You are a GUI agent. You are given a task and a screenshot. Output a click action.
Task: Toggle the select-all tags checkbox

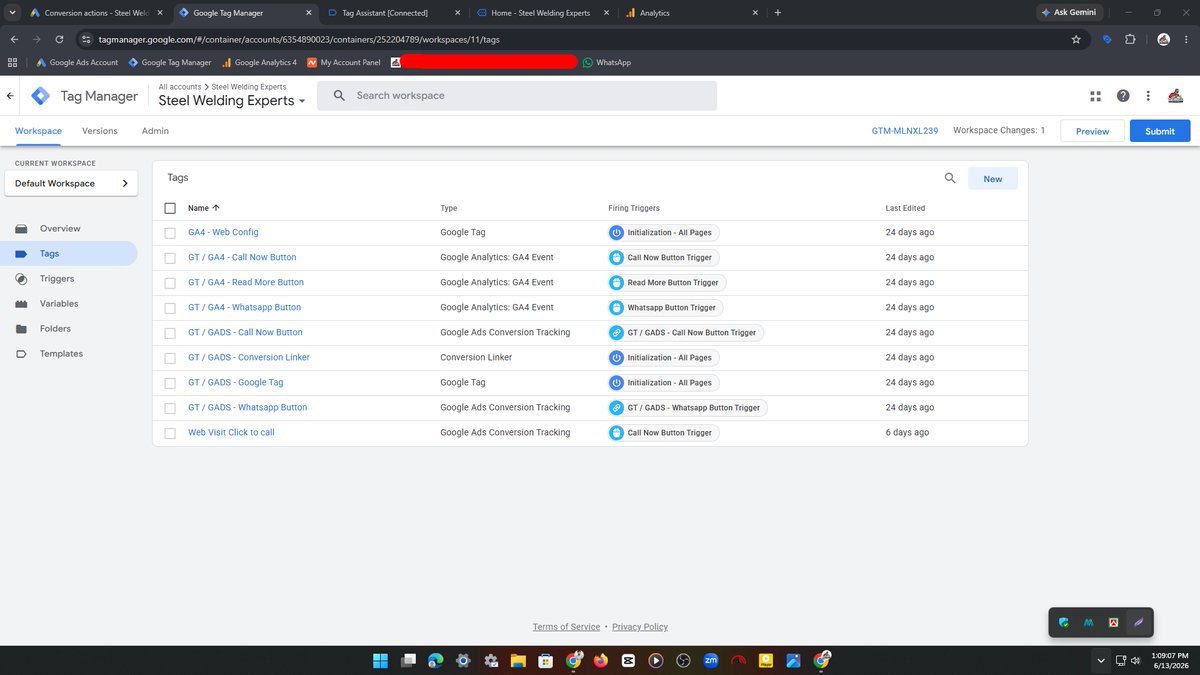click(170, 208)
